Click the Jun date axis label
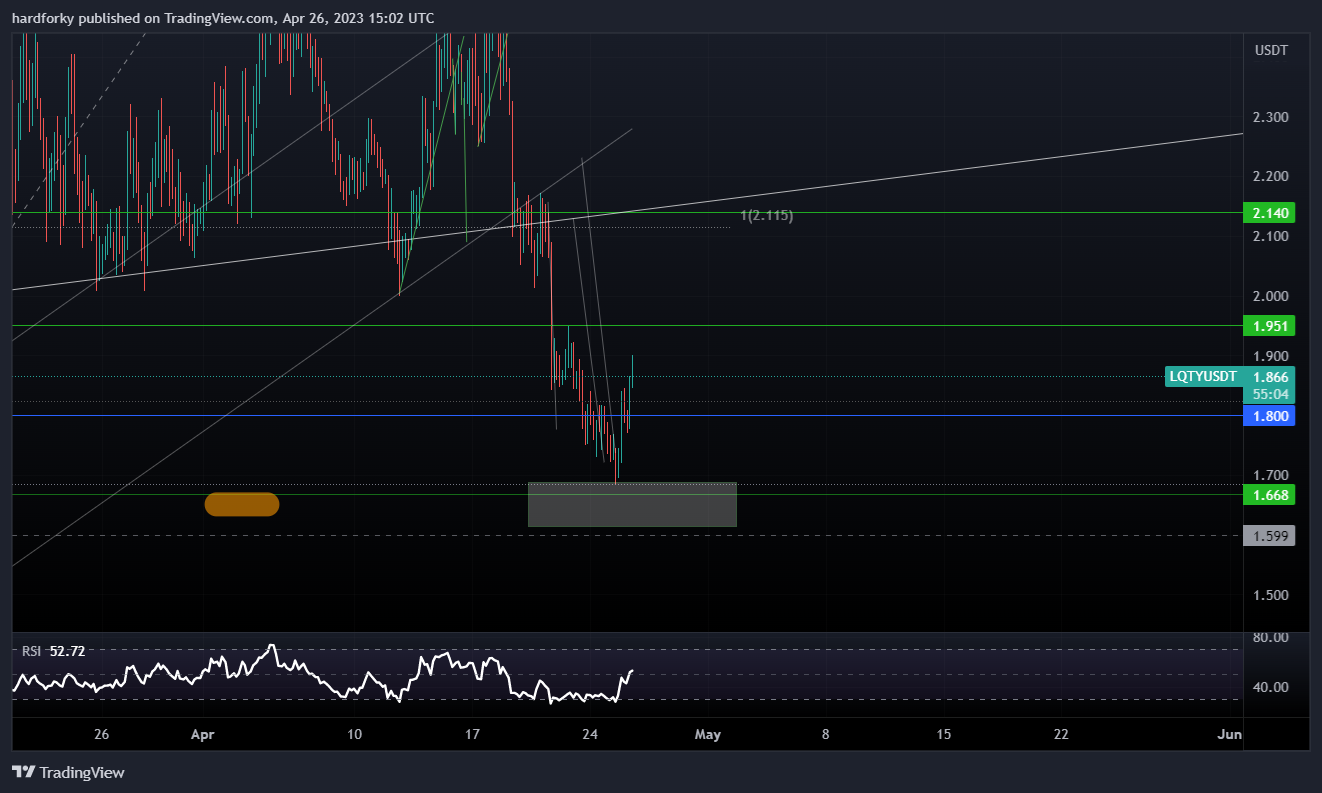The width and height of the screenshot is (1322, 793). click(1230, 734)
